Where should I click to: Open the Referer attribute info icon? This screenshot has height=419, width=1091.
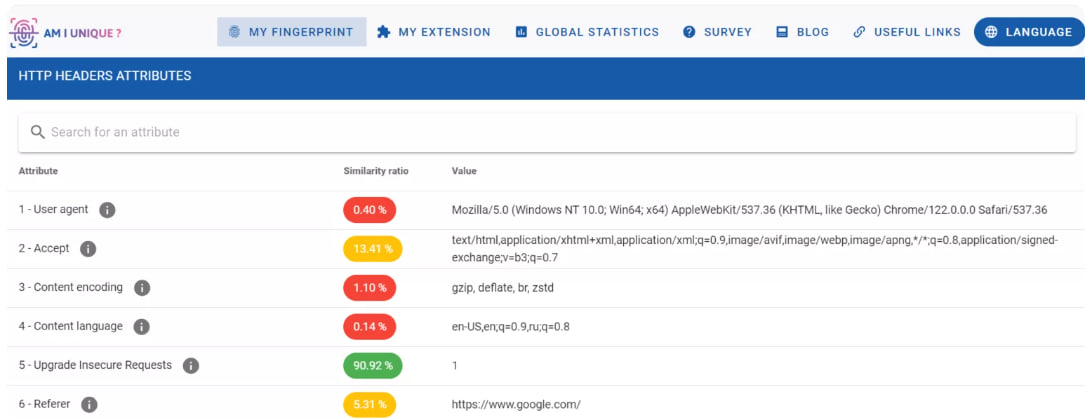(x=89, y=405)
